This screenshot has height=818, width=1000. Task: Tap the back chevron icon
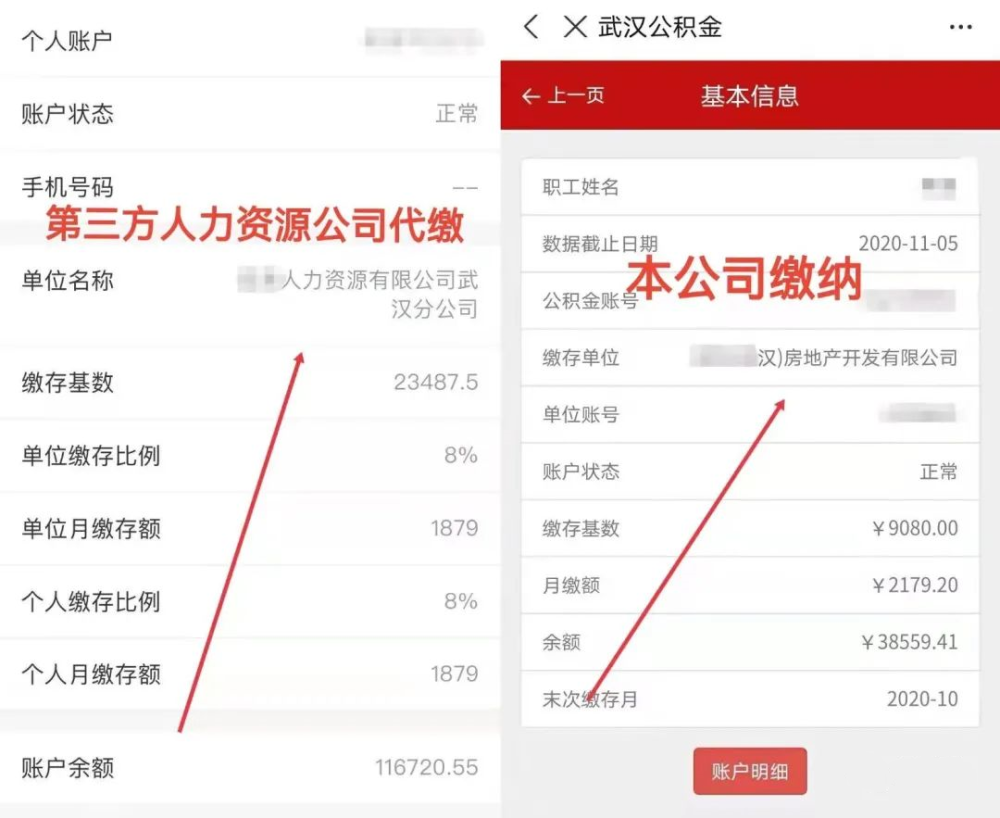coord(531,27)
